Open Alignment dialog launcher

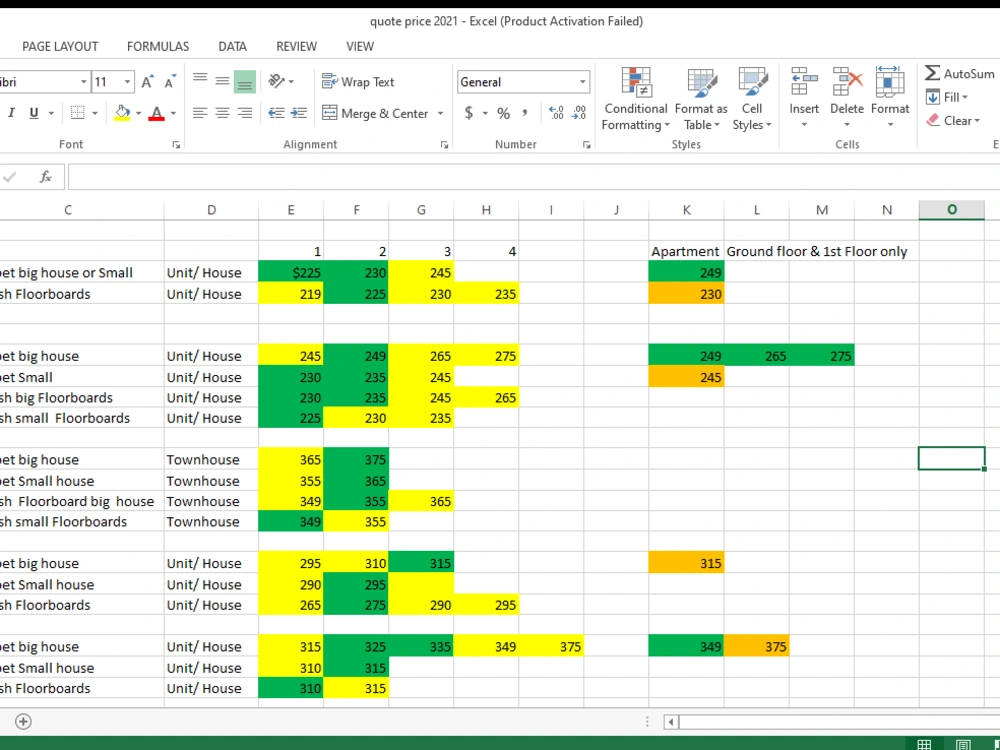coord(444,145)
